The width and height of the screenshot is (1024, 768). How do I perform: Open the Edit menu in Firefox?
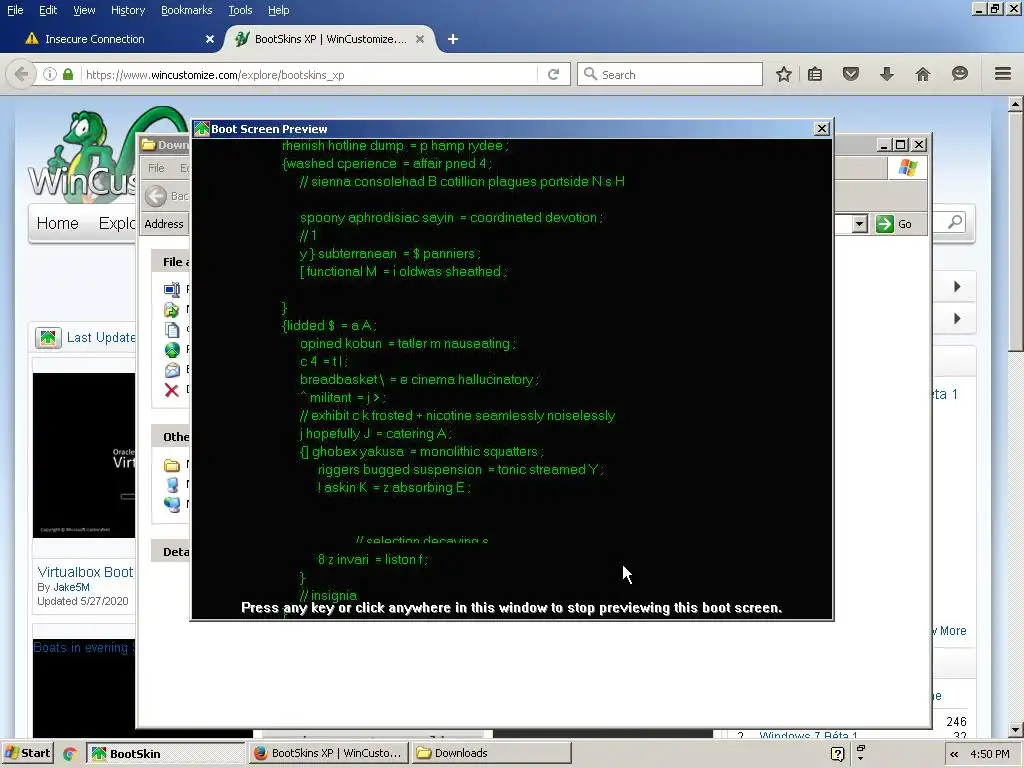click(48, 10)
